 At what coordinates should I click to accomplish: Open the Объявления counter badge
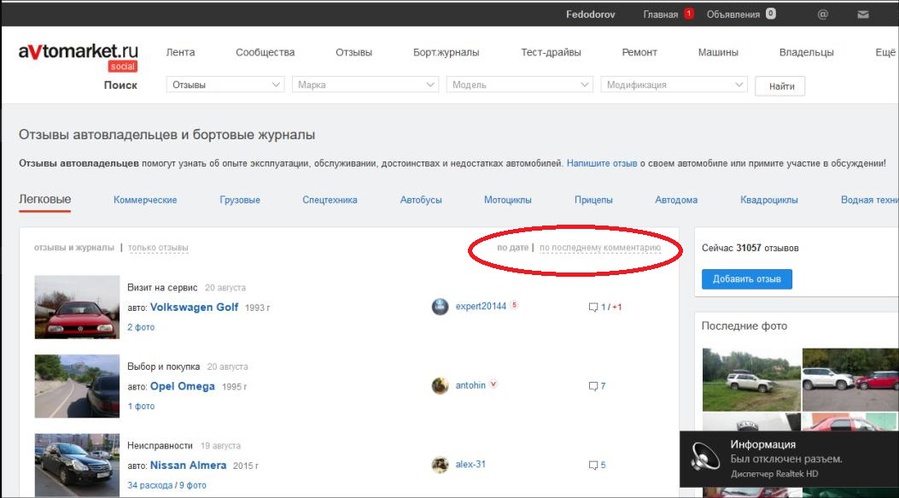click(771, 14)
